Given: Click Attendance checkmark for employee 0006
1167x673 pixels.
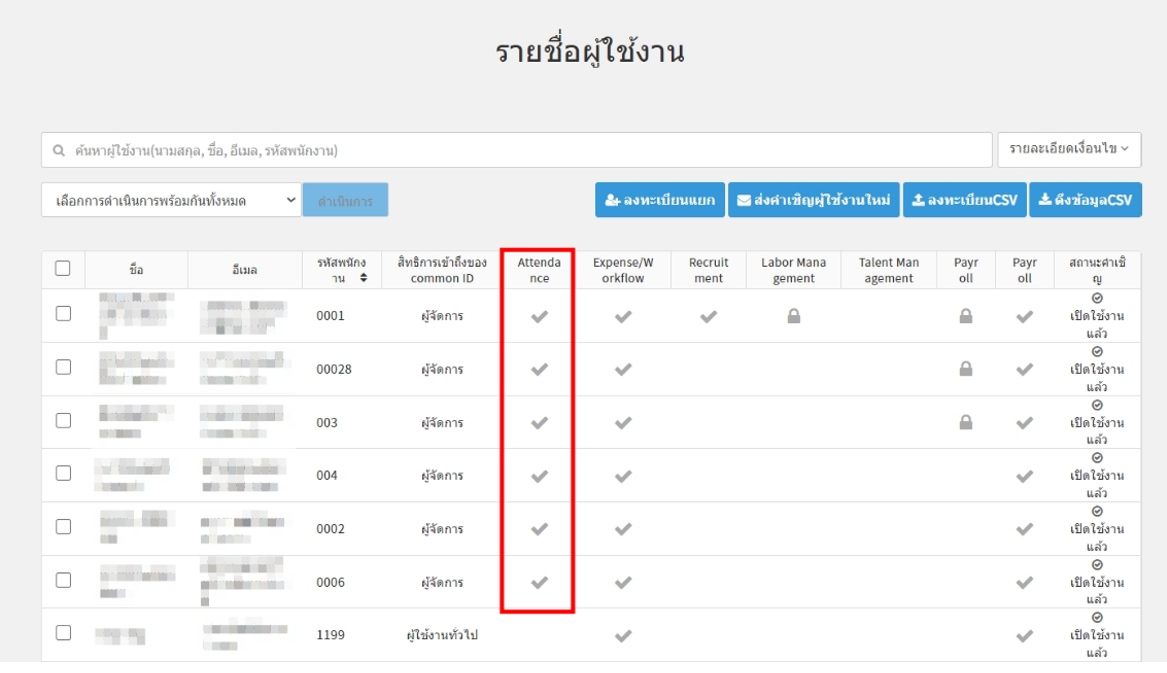Looking at the screenshot, I should pos(539,582).
